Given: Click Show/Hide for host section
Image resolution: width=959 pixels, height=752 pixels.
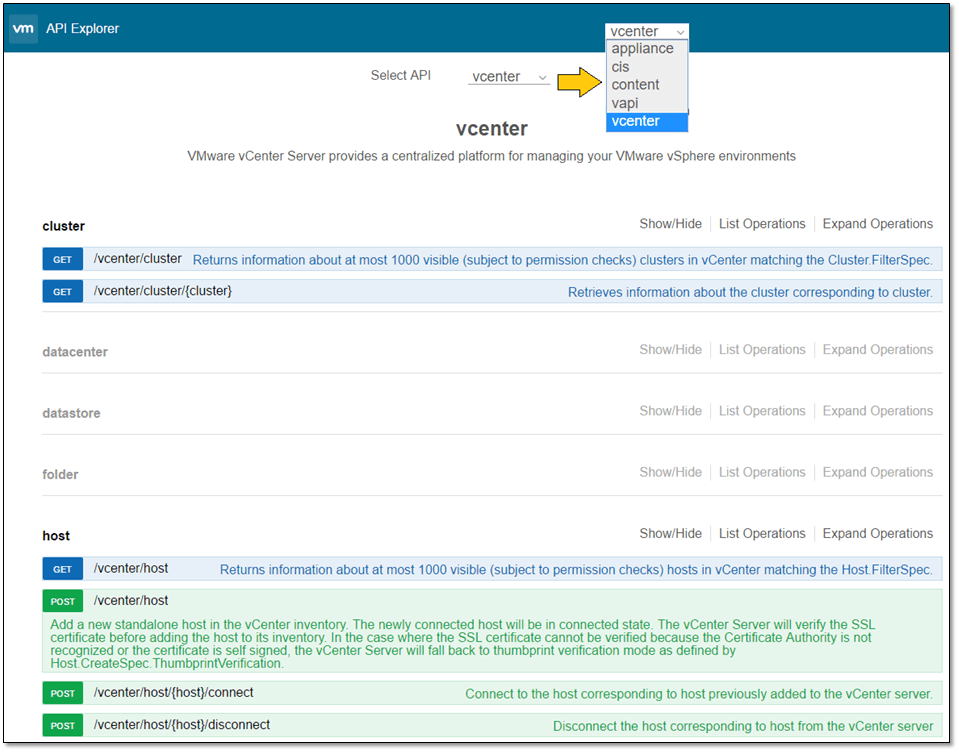Looking at the screenshot, I should (x=670, y=534).
